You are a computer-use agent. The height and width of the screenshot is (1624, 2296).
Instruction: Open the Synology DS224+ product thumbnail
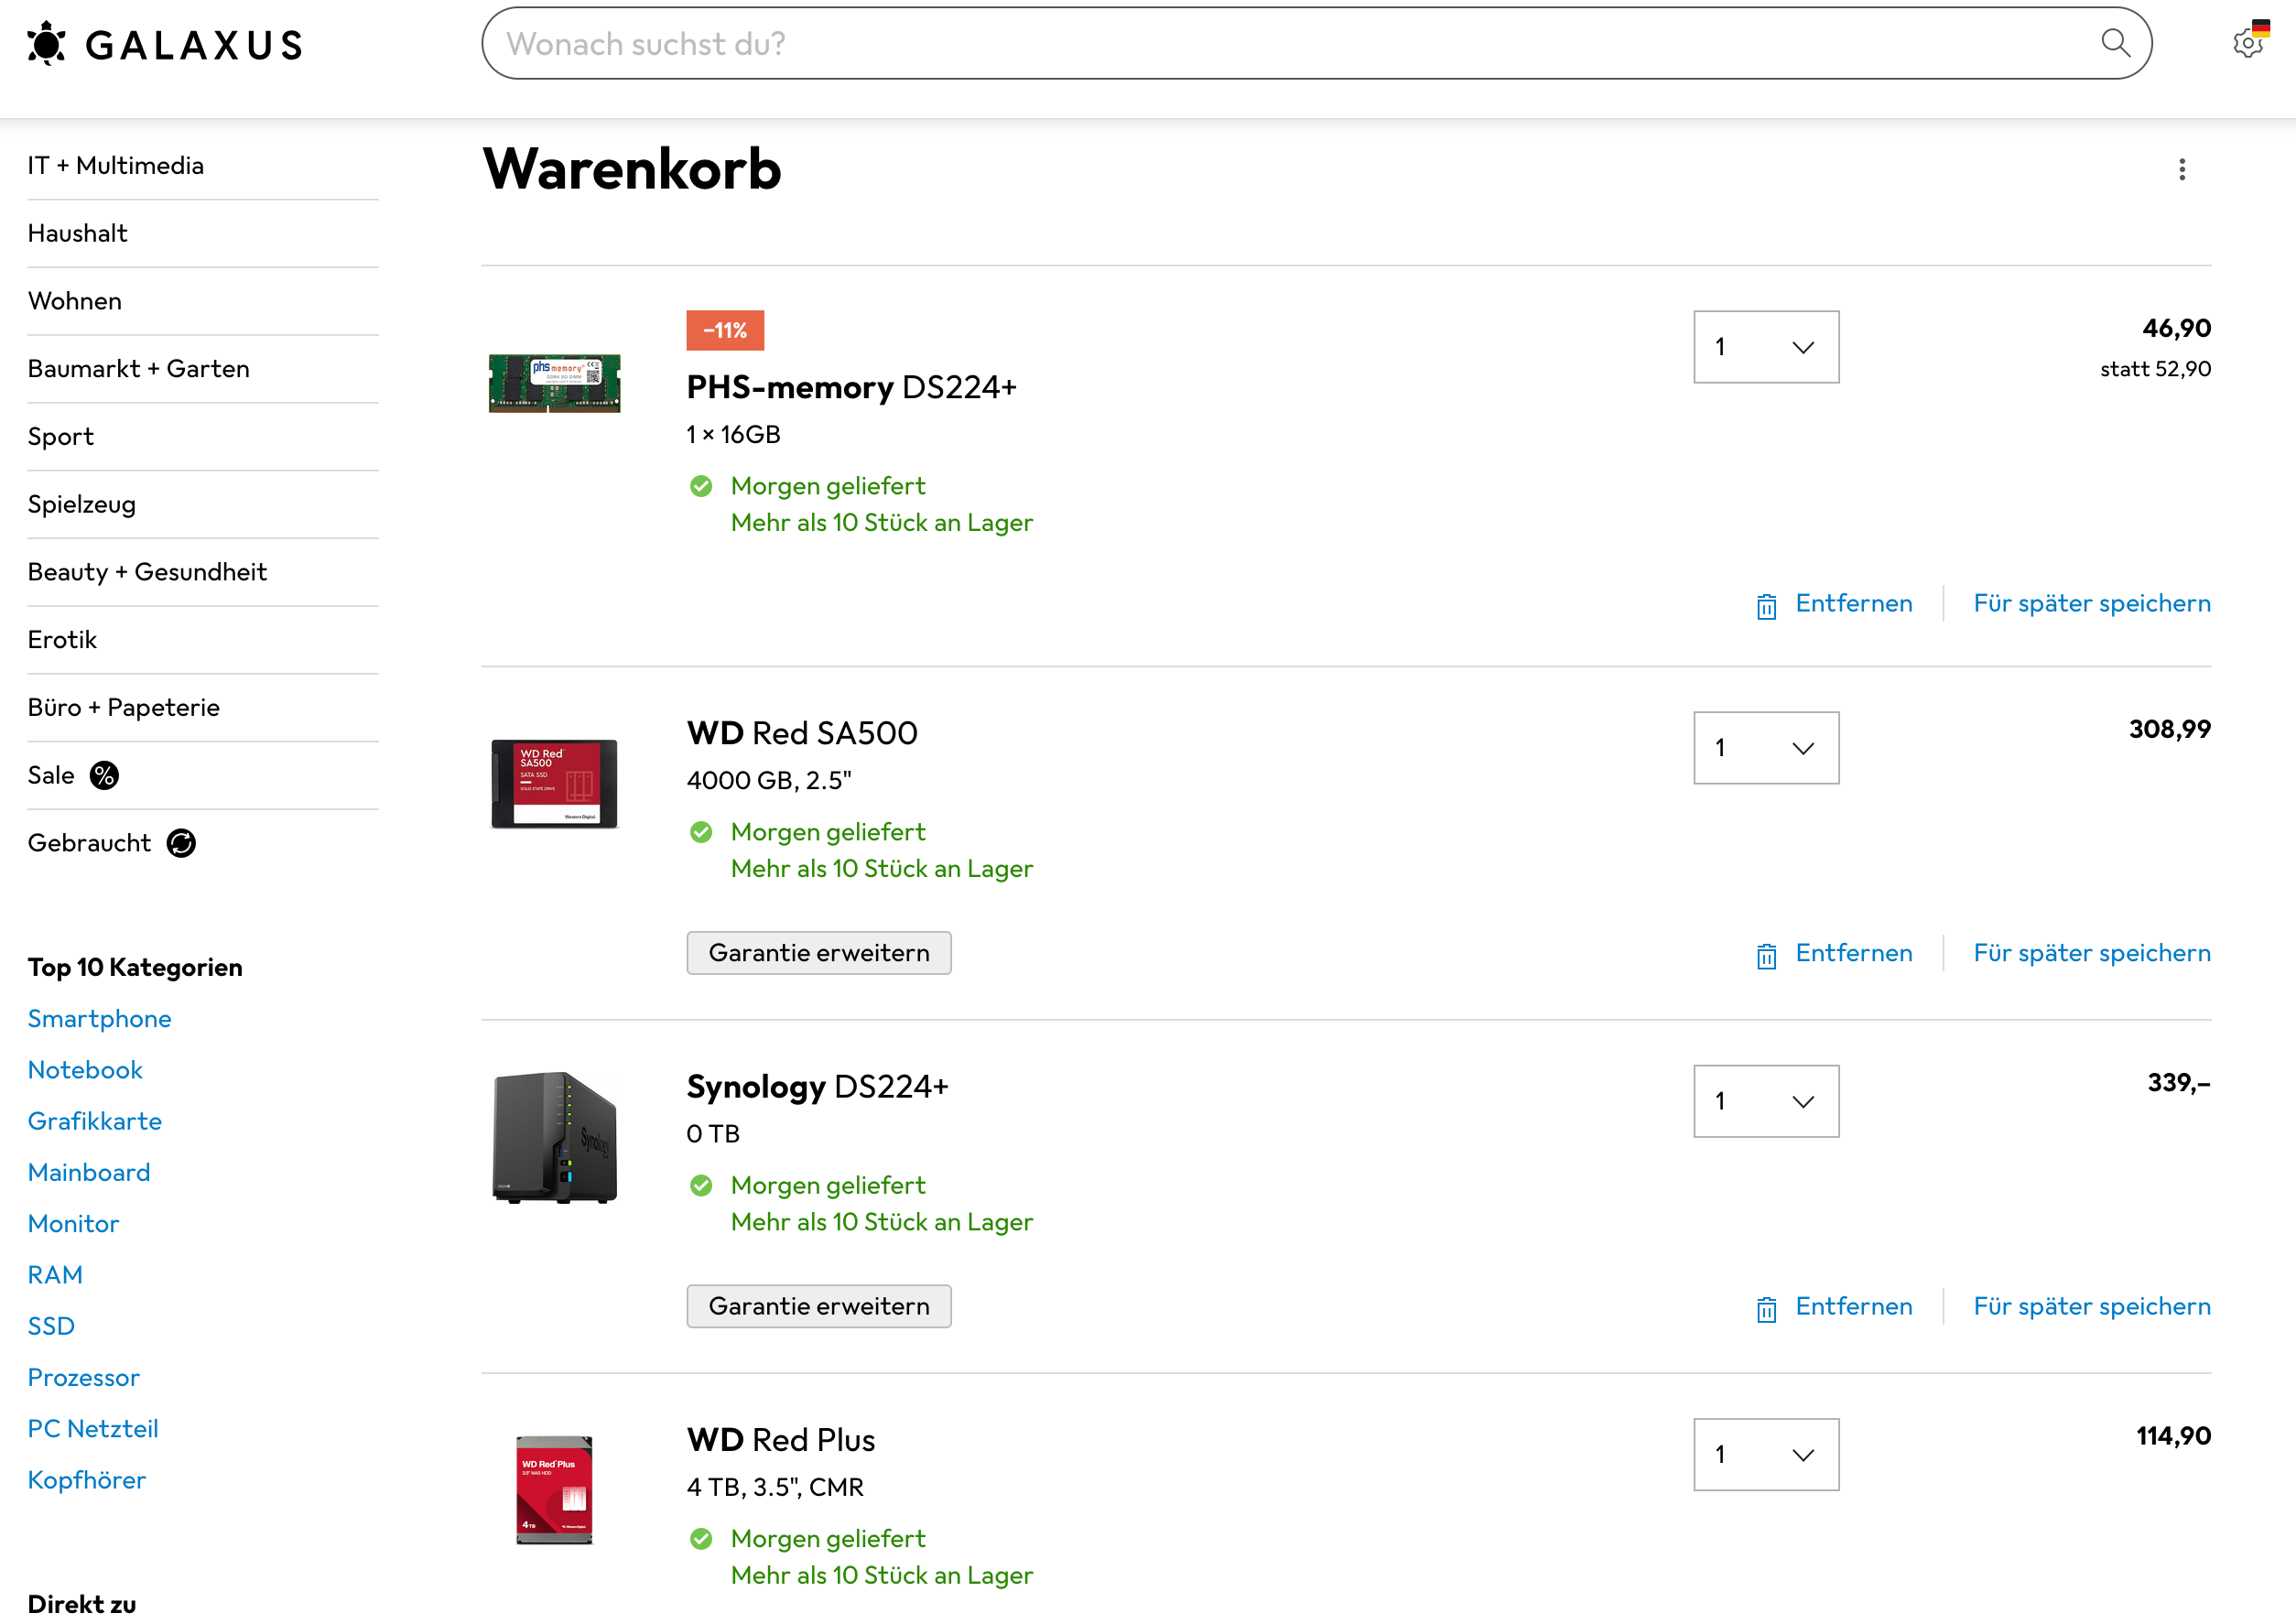[555, 1137]
